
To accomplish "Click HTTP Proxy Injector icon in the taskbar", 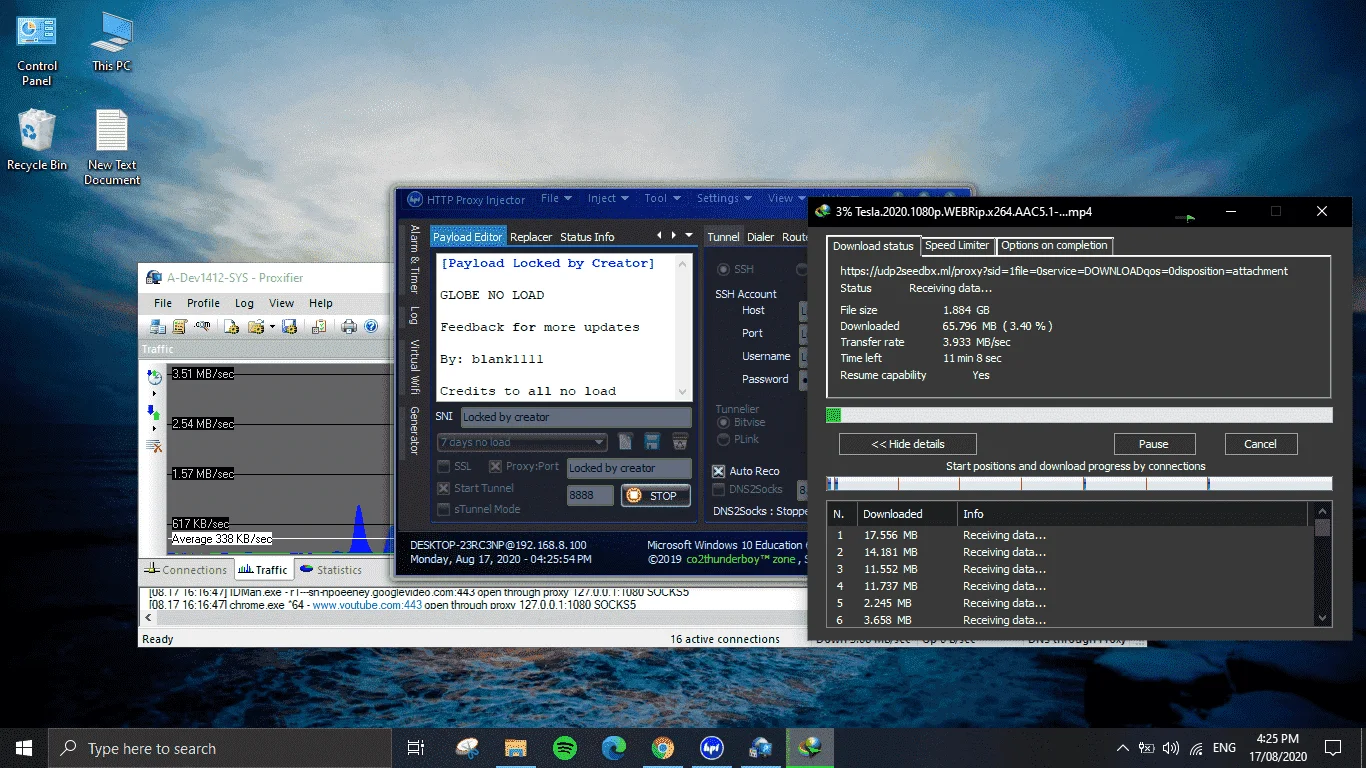I will pos(711,747).
